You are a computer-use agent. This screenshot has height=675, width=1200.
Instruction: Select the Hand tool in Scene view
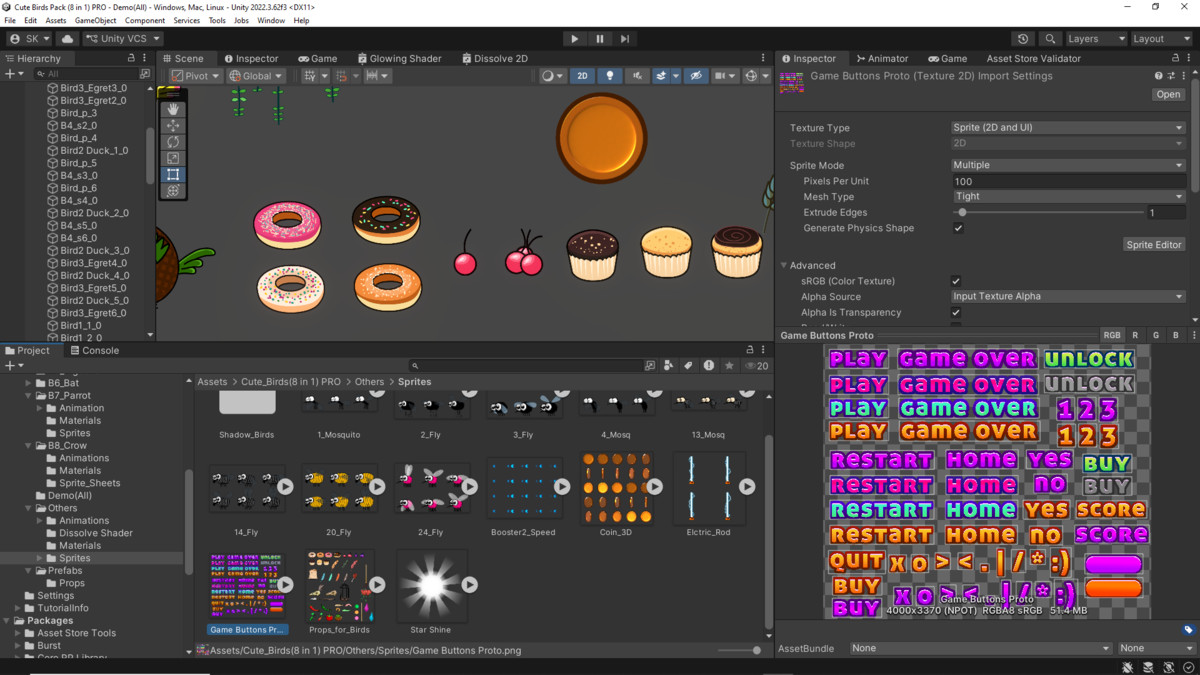[173, 109]
